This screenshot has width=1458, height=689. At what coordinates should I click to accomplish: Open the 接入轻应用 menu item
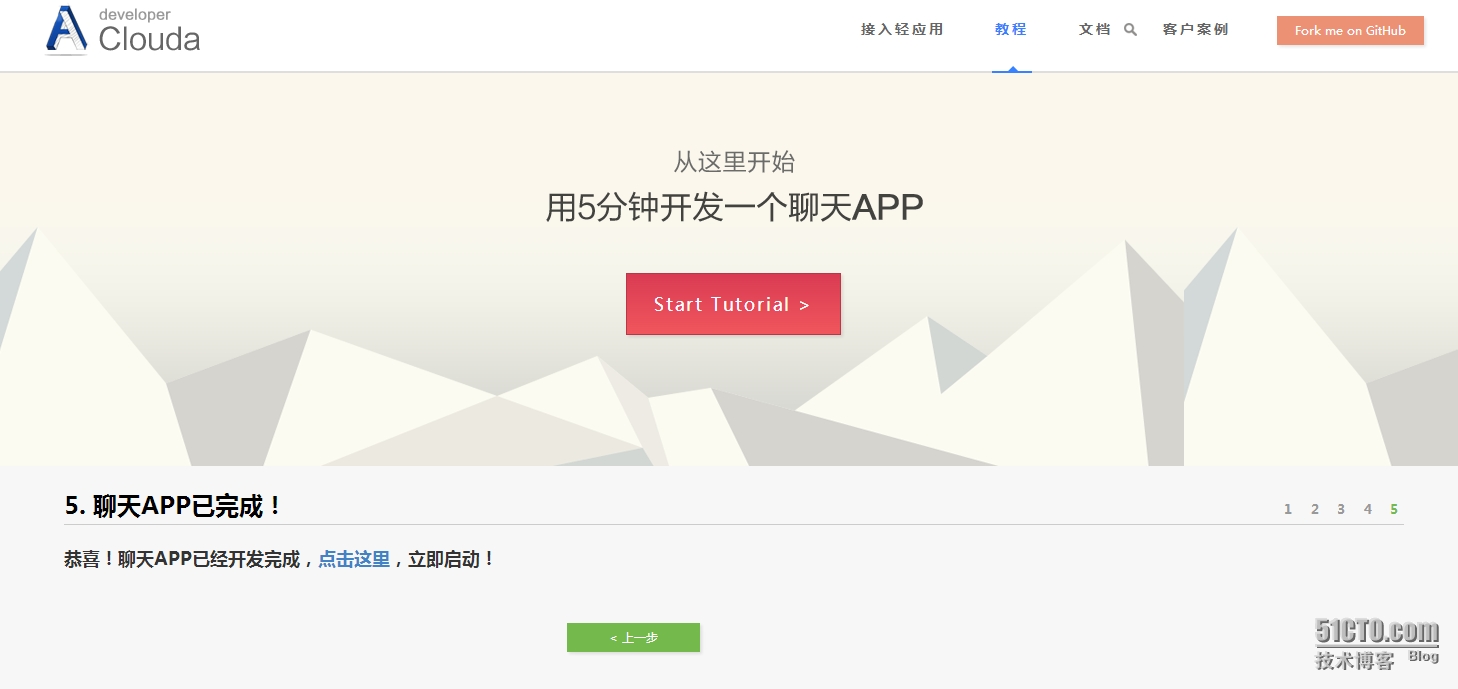click(902, 30)
